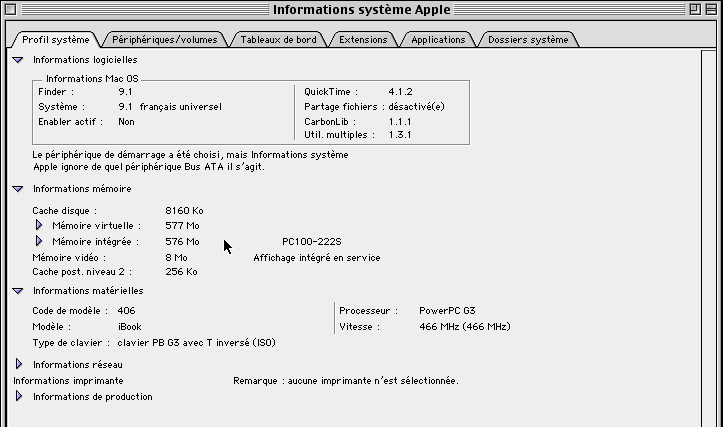Image resolution: width=723 pixels, height=427 pixels.
Task: Click the Cache disque 8160 Ko value
Action: click(184, 211)
